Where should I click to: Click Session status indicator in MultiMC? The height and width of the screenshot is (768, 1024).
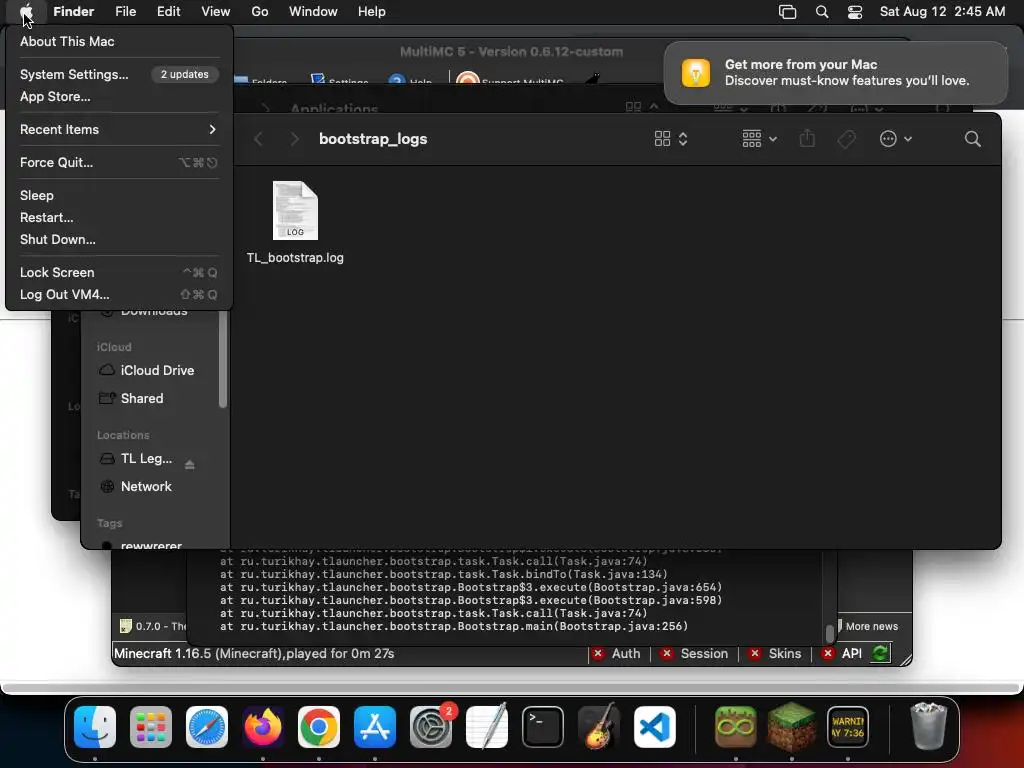[x=695, y=654]
